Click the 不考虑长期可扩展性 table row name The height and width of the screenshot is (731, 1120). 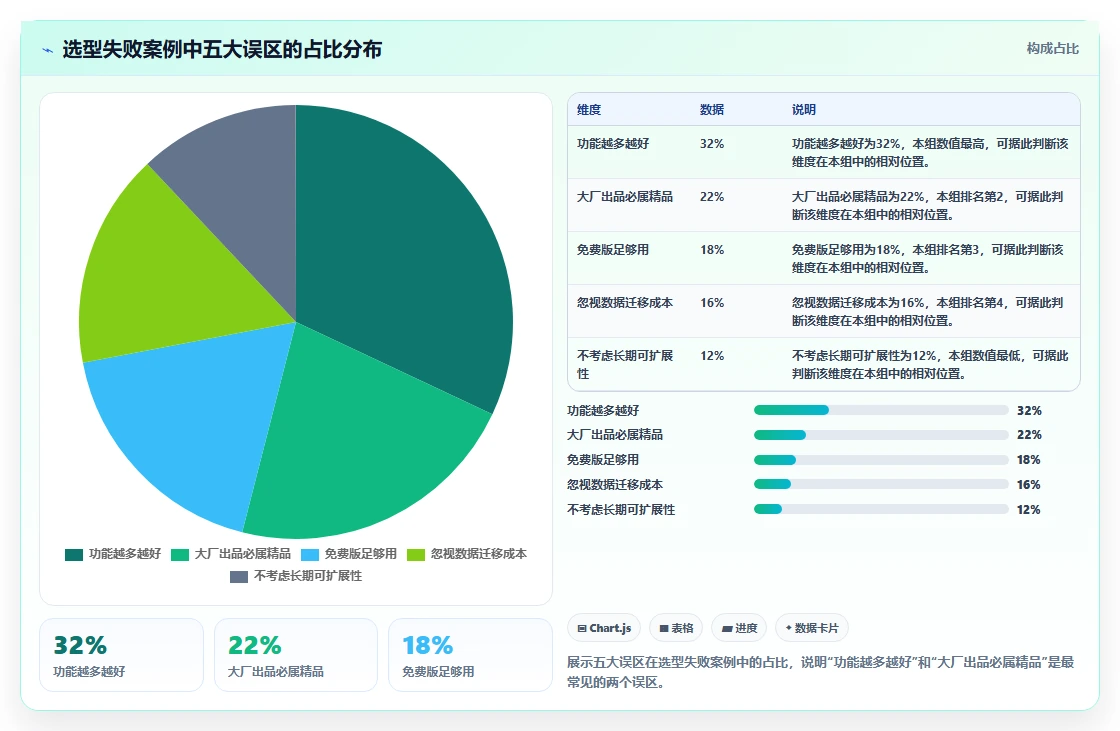pos(625,364)
